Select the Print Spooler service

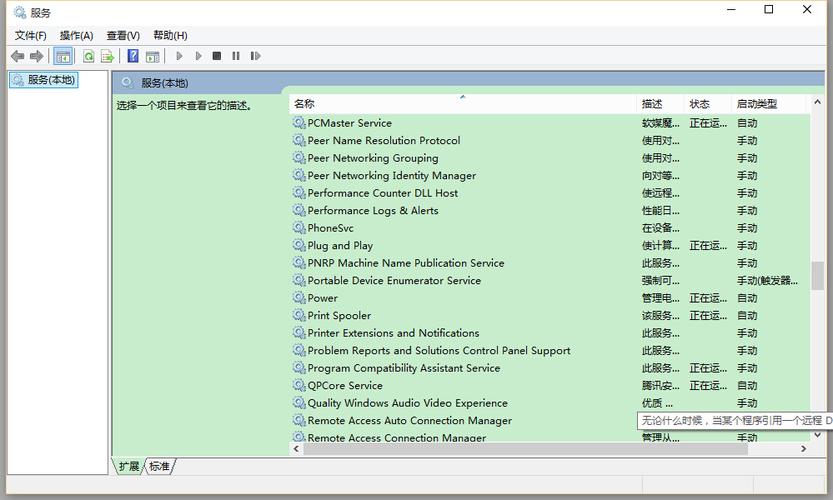[550, 316]
